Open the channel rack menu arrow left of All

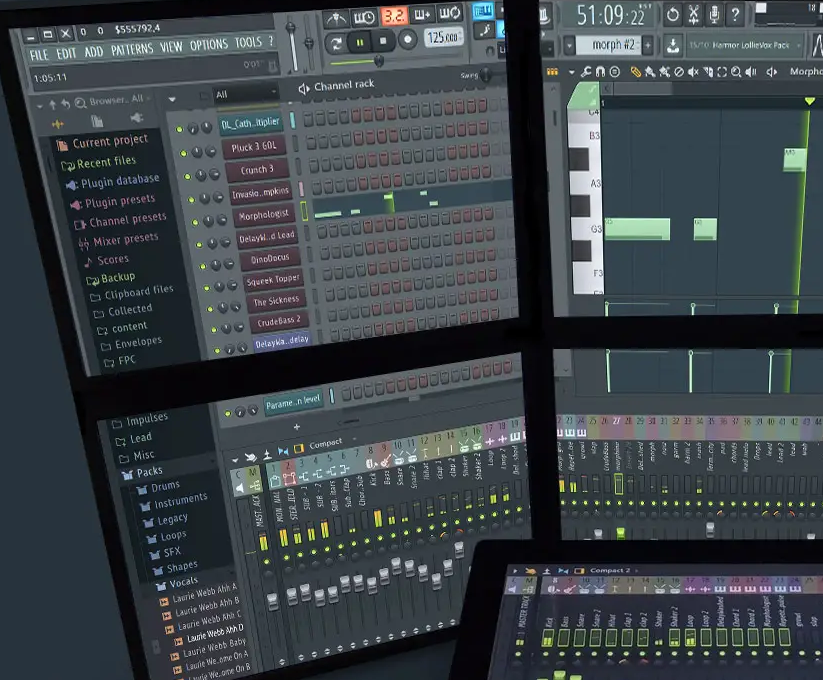point(172,99)
